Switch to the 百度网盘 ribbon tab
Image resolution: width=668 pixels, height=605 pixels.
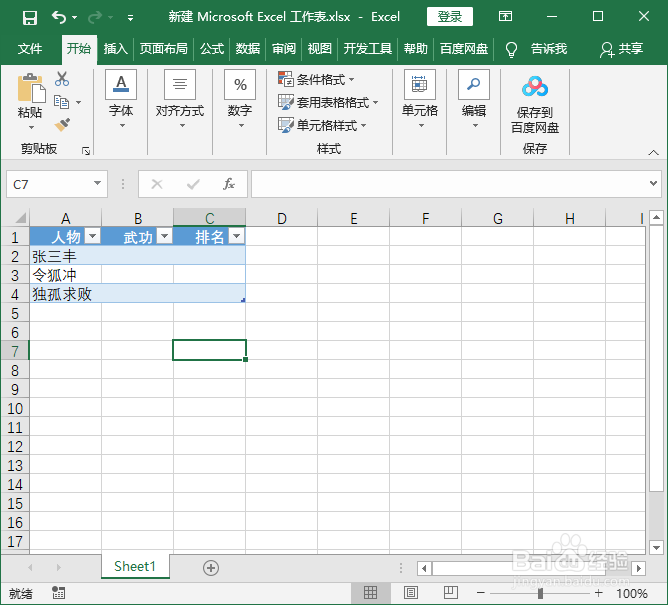pyautogui.click(x=464, y=49)
